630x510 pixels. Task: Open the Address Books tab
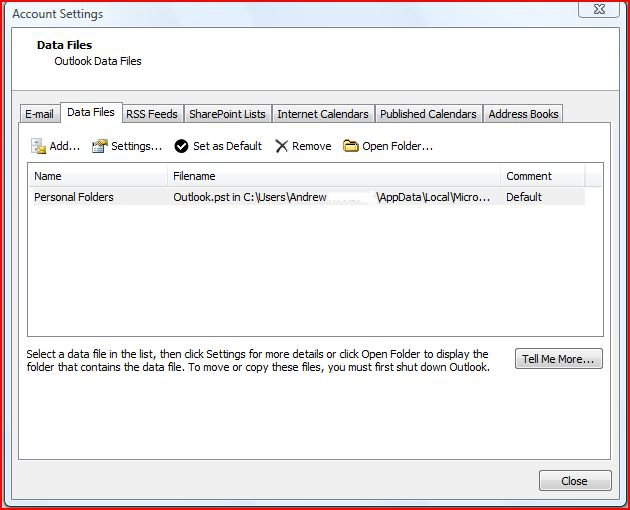[523, 114]
